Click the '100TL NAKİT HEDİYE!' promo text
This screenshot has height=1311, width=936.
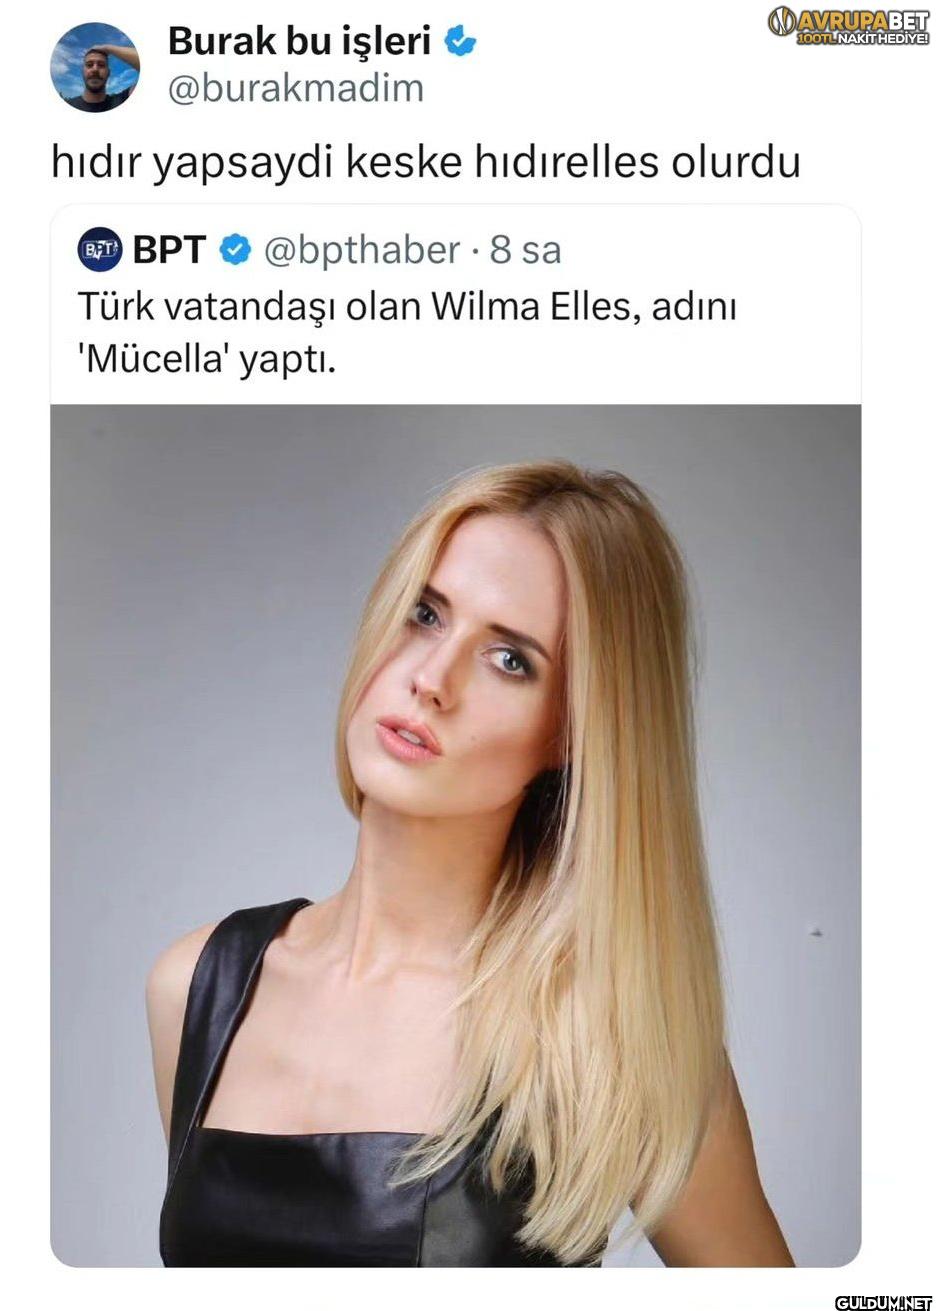click(x=863, y=37)
